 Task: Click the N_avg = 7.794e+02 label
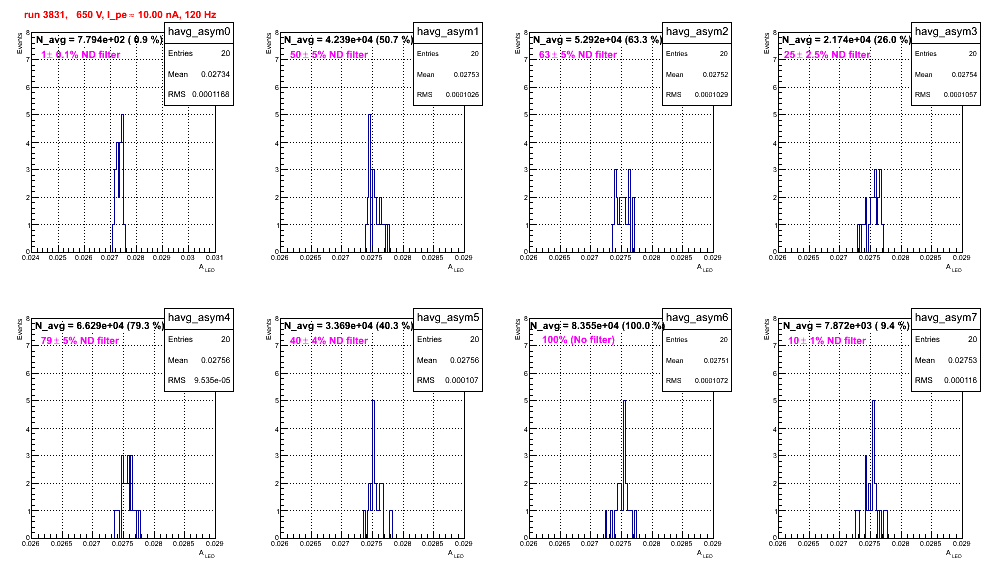[x=98, y=40]
